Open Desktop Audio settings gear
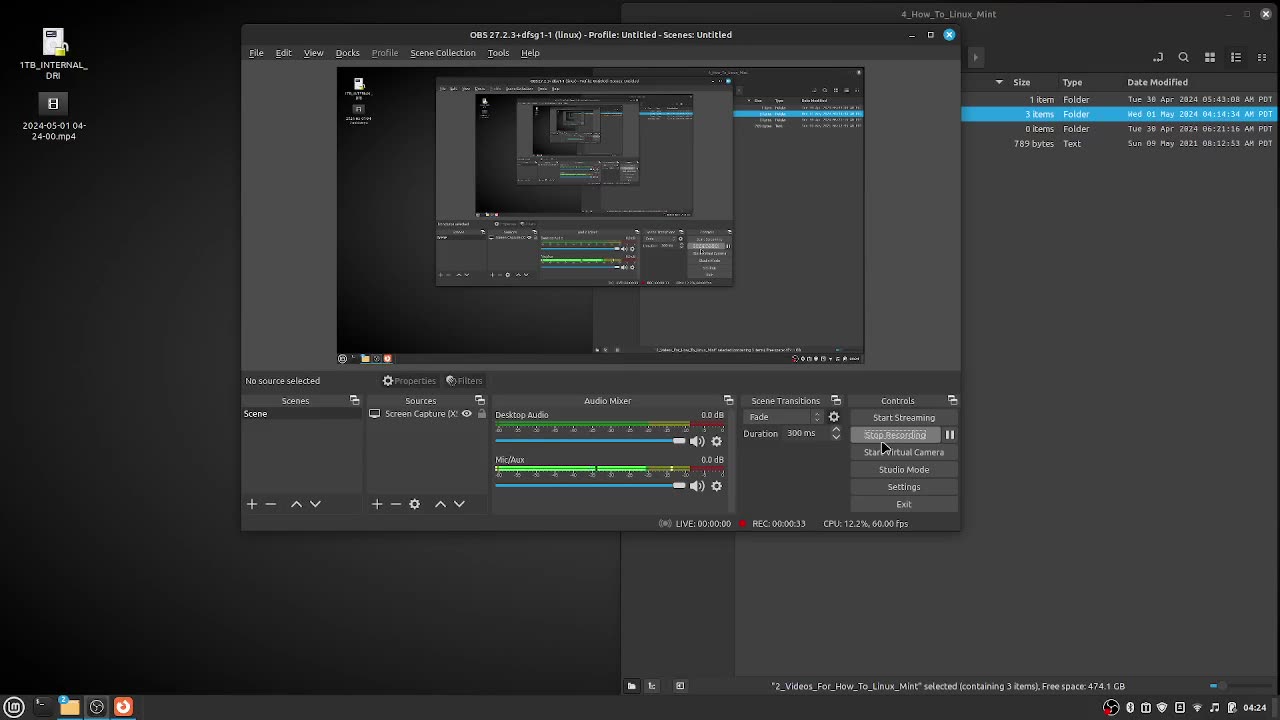Screen dimensions: 1280x720 (716, 441)
